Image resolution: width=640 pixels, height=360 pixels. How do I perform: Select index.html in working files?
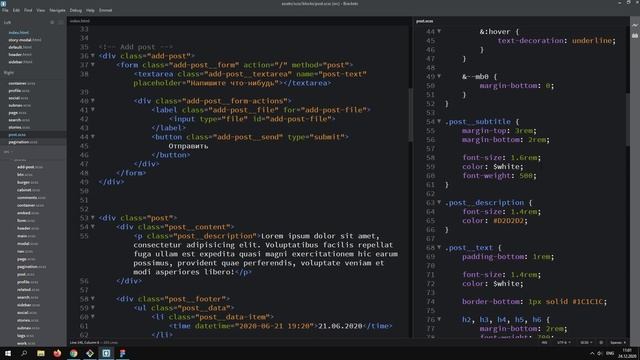point(18,32)
